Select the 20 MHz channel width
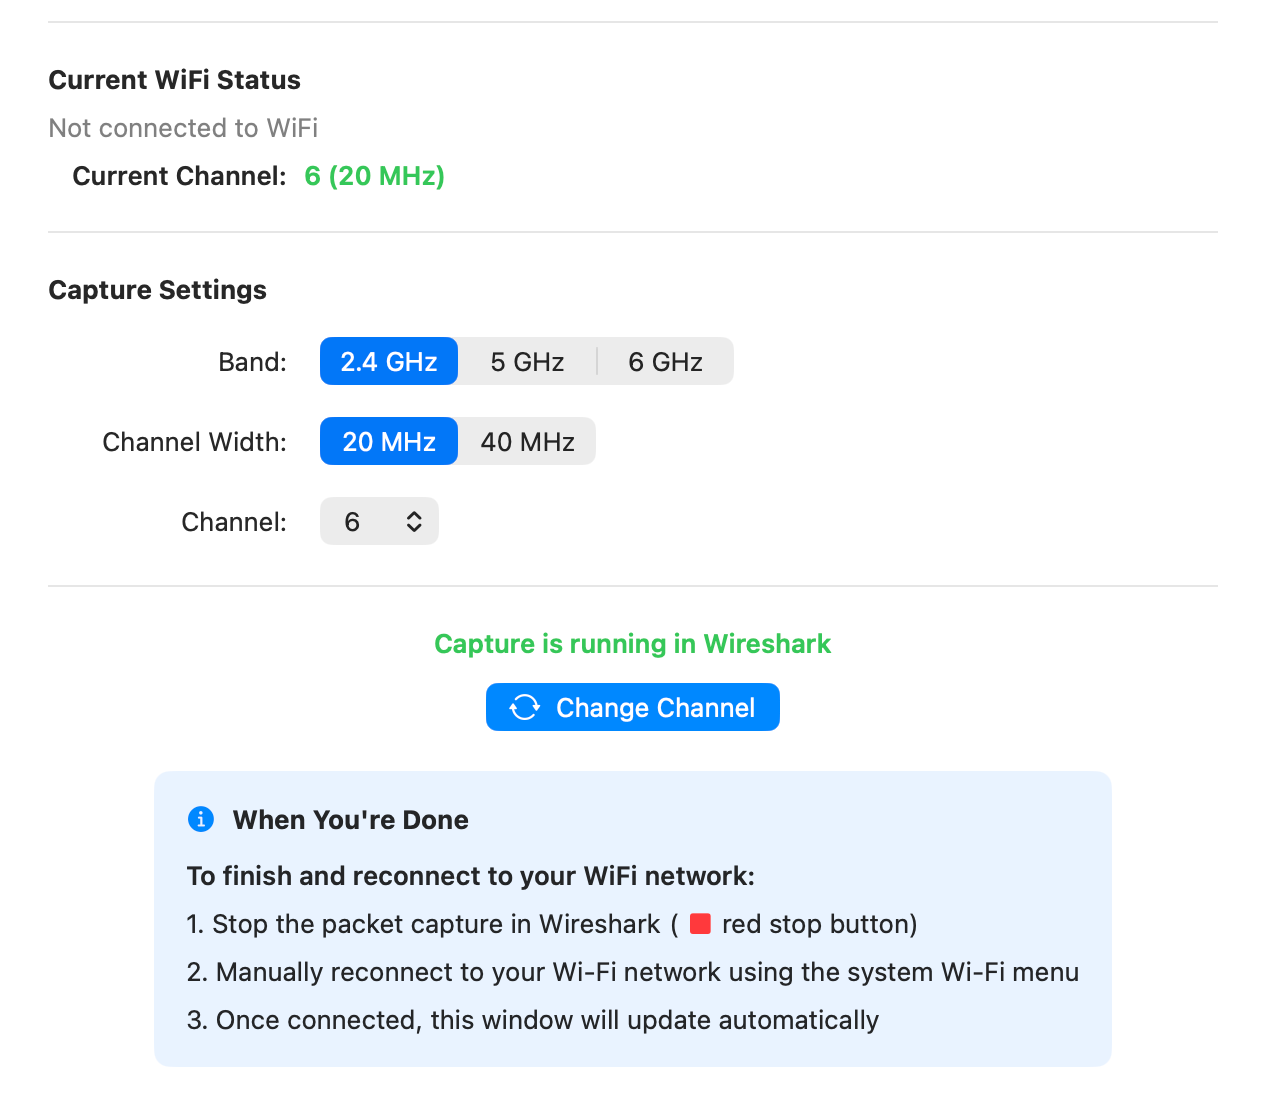The height and width of the screenshot is (1108, 1268). [389, 441]
